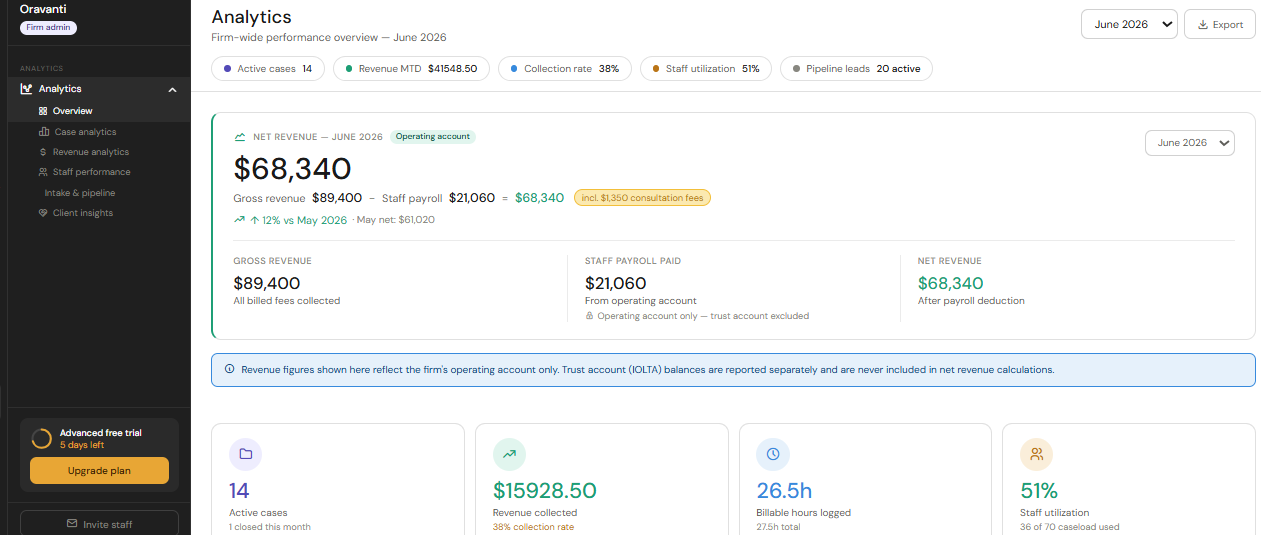
Task: Click the 1 closed this month text
Action: point(270,527)
